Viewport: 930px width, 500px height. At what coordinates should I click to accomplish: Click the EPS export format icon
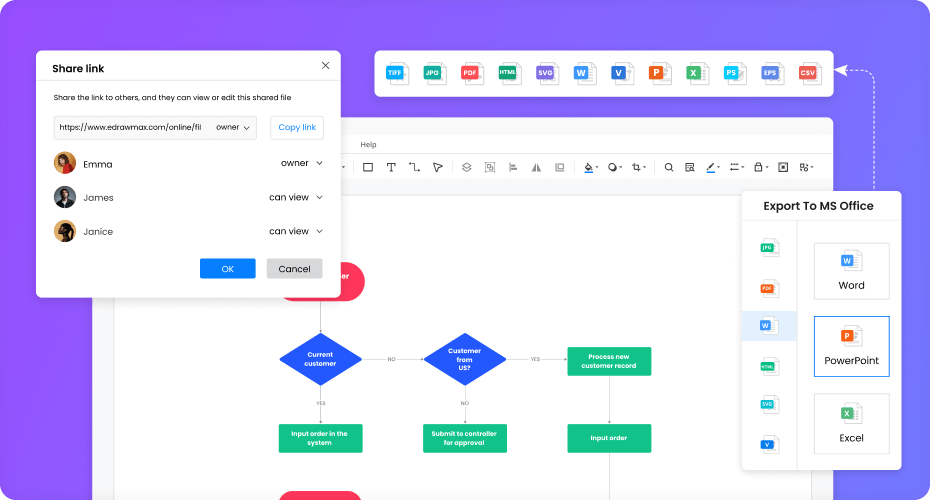[772, 74]
